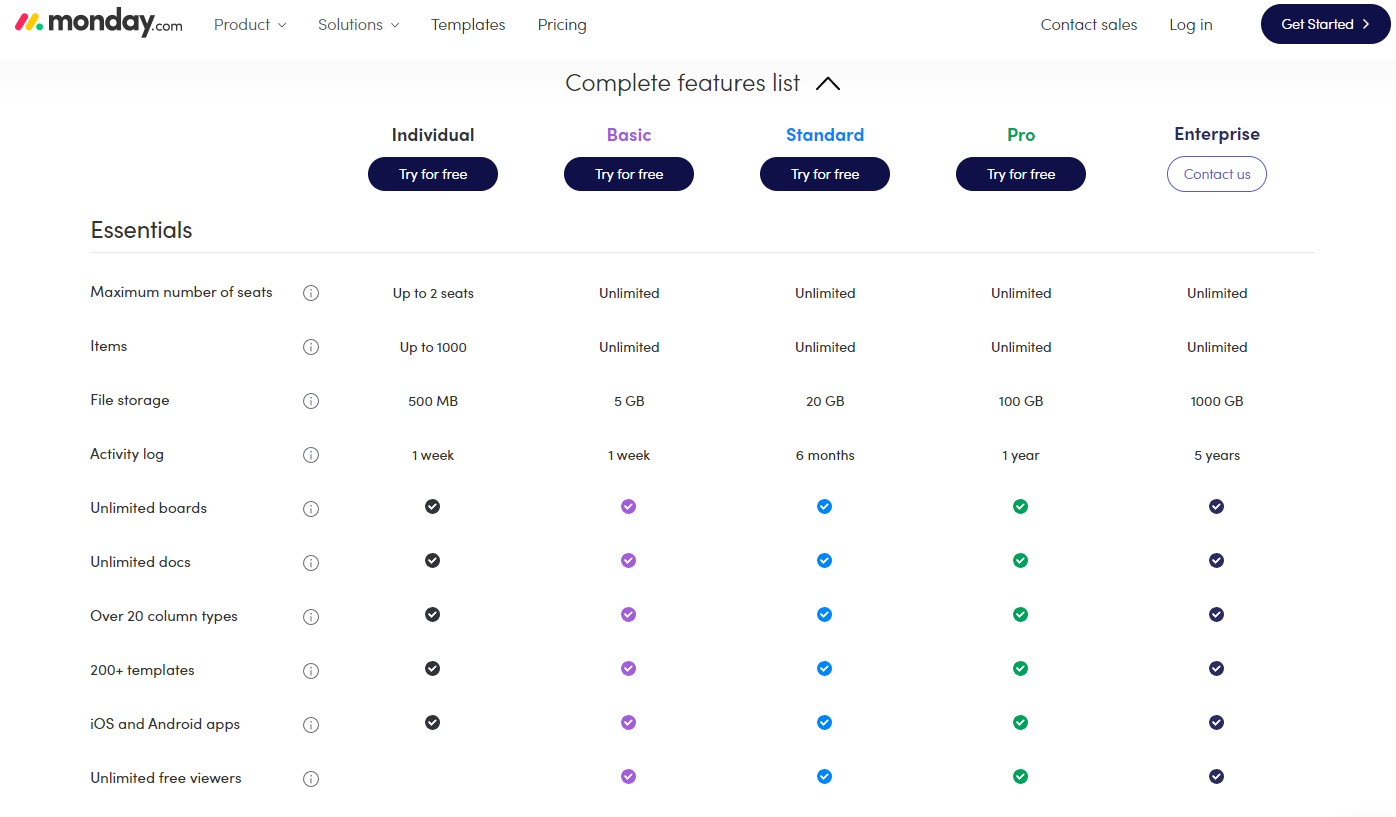Open info icon for 200+ templates
Image resolution: width=1396 pixels, height=817 pixels.
311,671
